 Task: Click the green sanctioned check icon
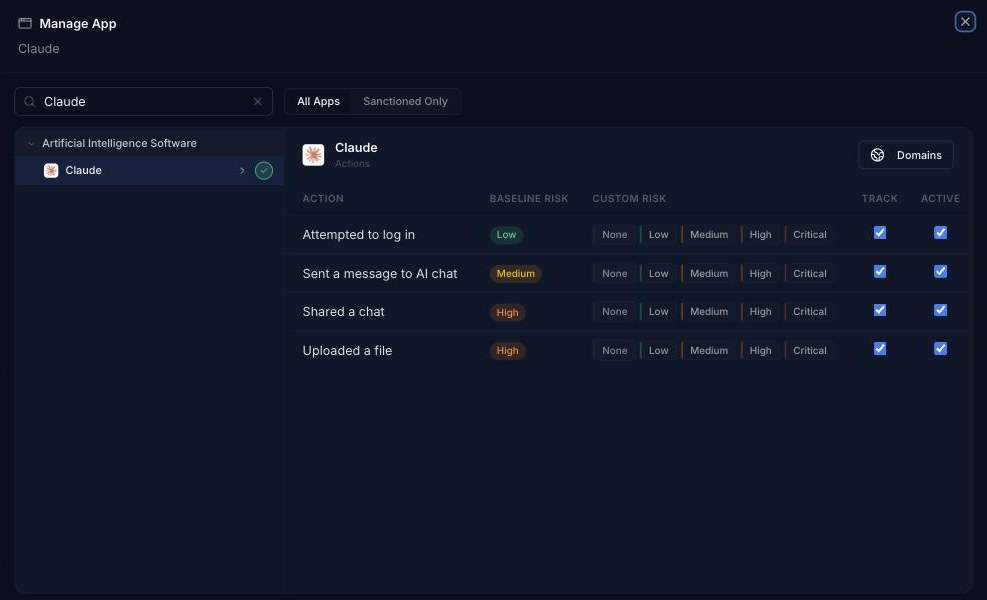click(264, 171)
